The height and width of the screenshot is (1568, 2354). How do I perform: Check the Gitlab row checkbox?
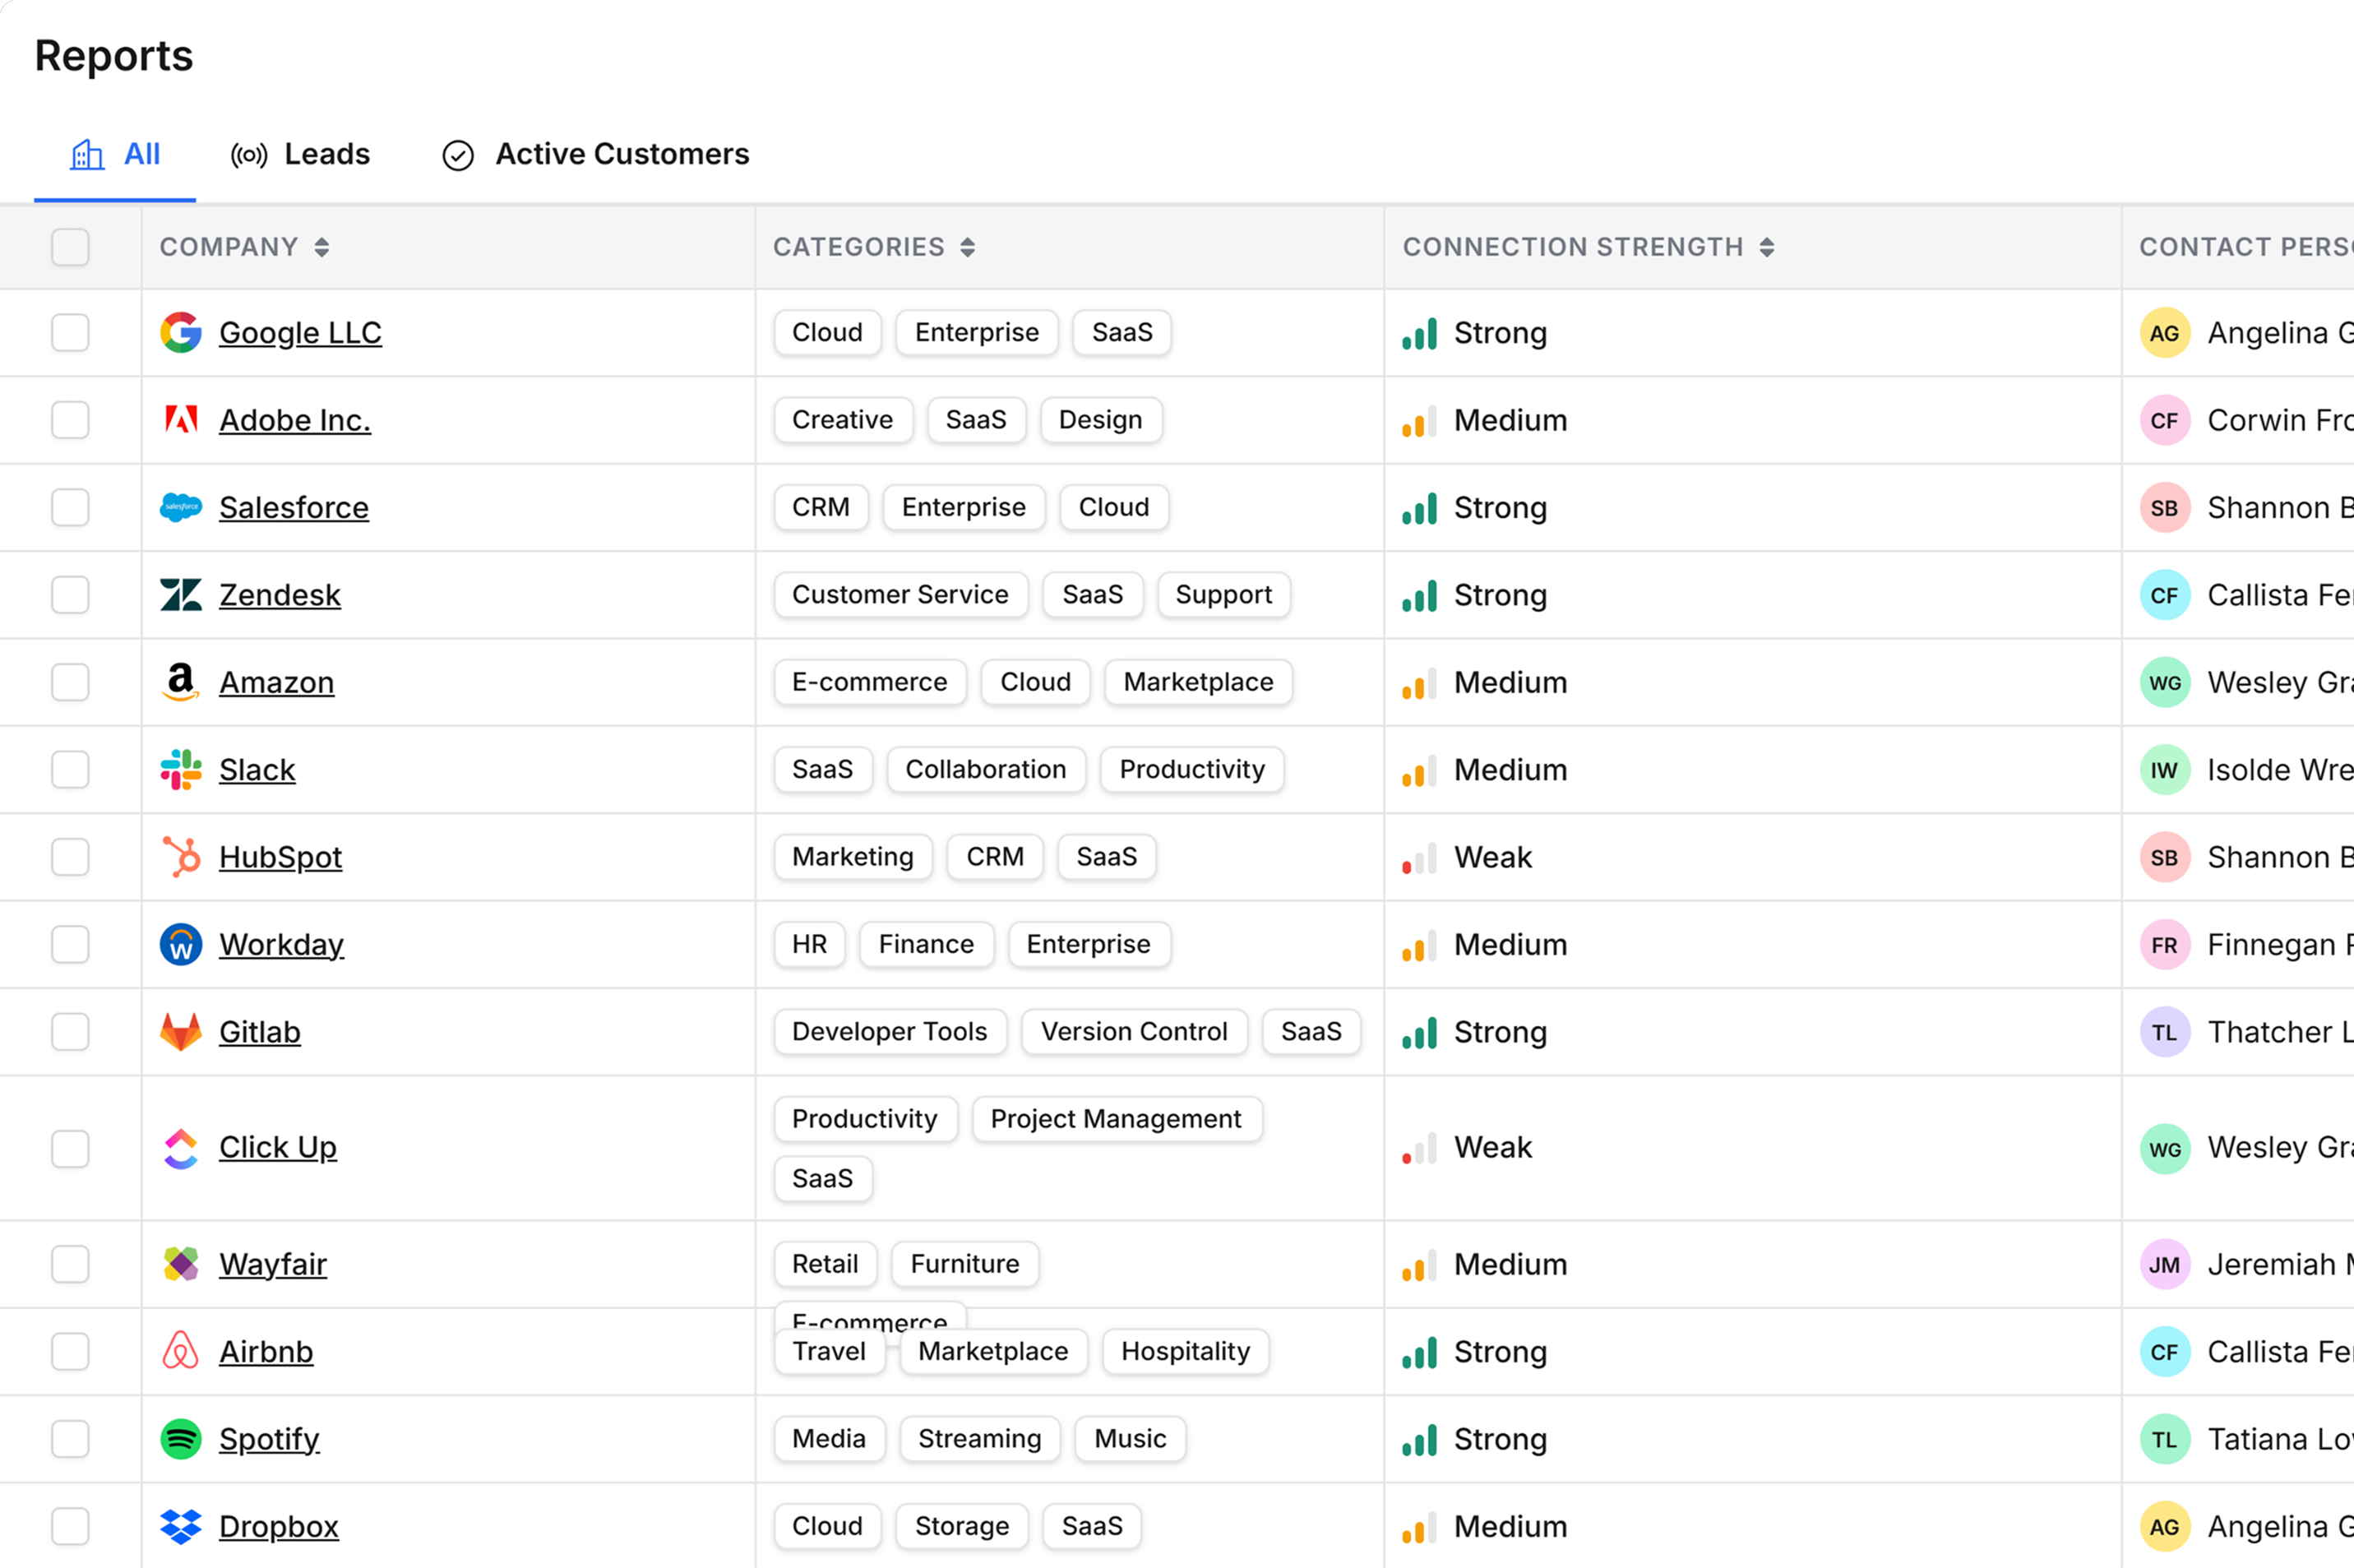pyautogui.click(x=70, y=1032)
